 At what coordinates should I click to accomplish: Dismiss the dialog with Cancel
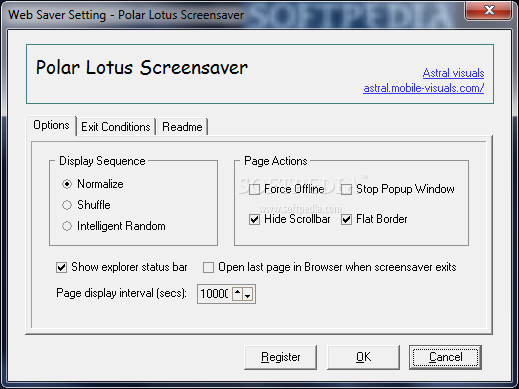(446, 357)
